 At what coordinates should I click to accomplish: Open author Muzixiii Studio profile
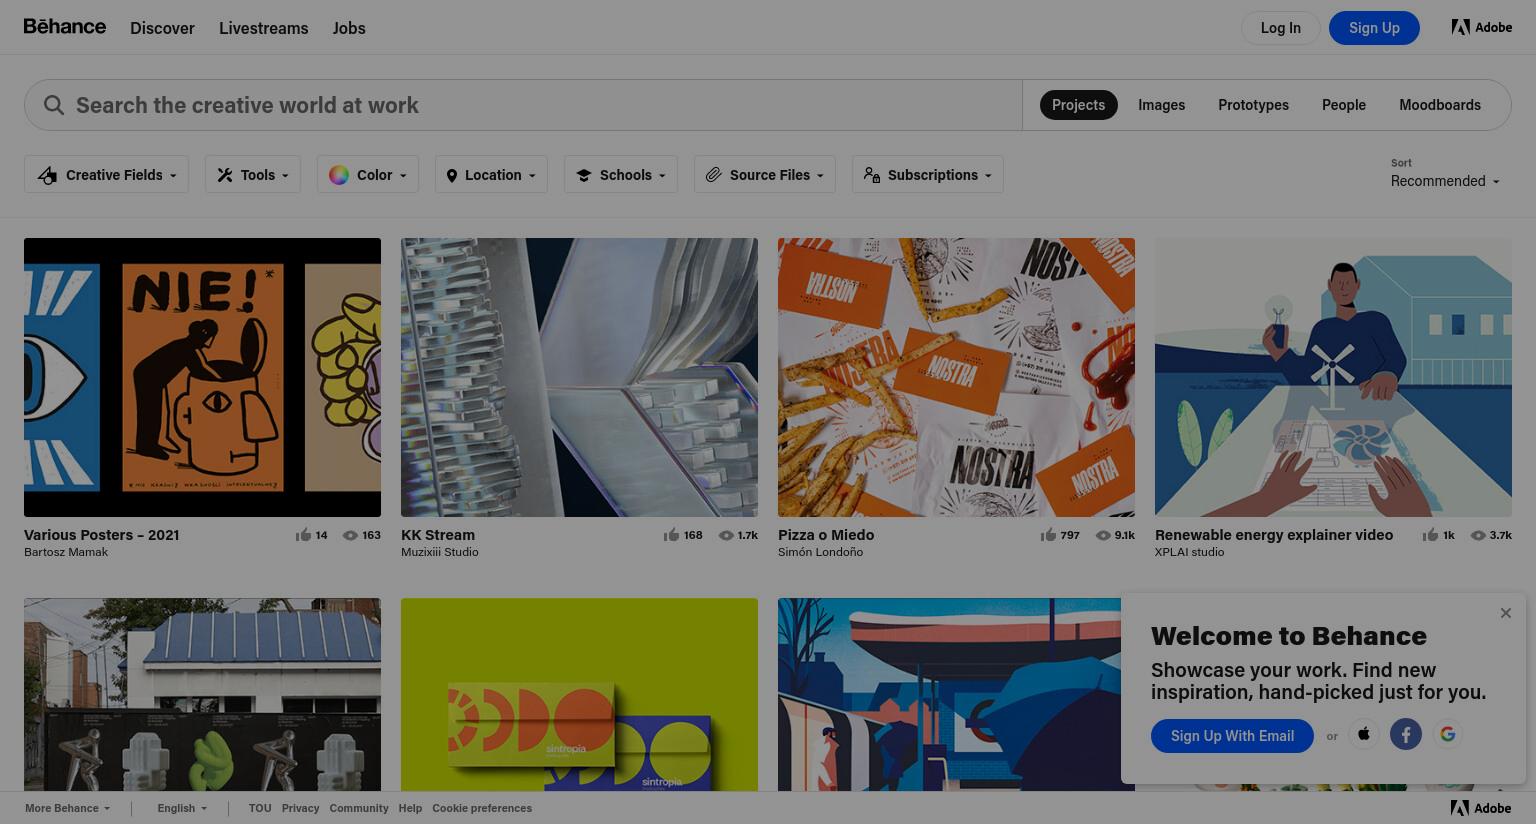click(x=440, y=552)
